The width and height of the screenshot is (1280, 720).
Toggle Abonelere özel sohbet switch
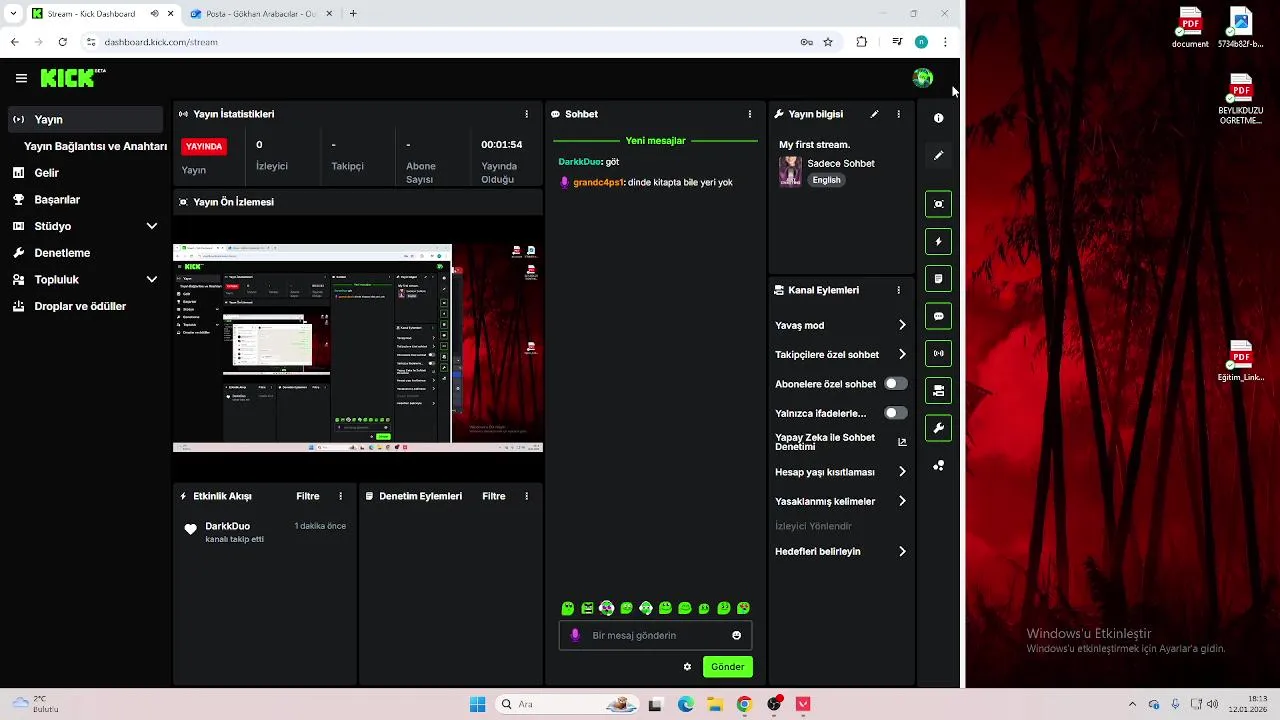click(896, 383)
